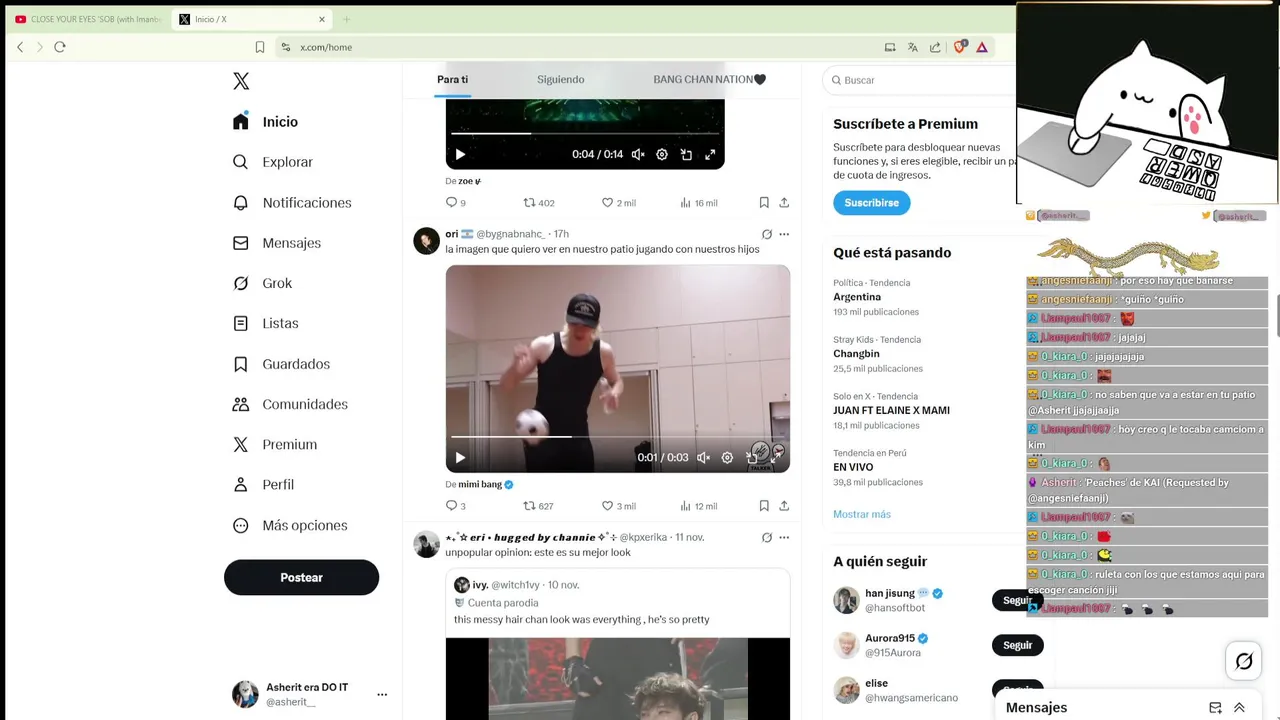This screenshot has width=1280, height=720.
Task: Follow han jisung with Seguir
Action: point(1017,600)
